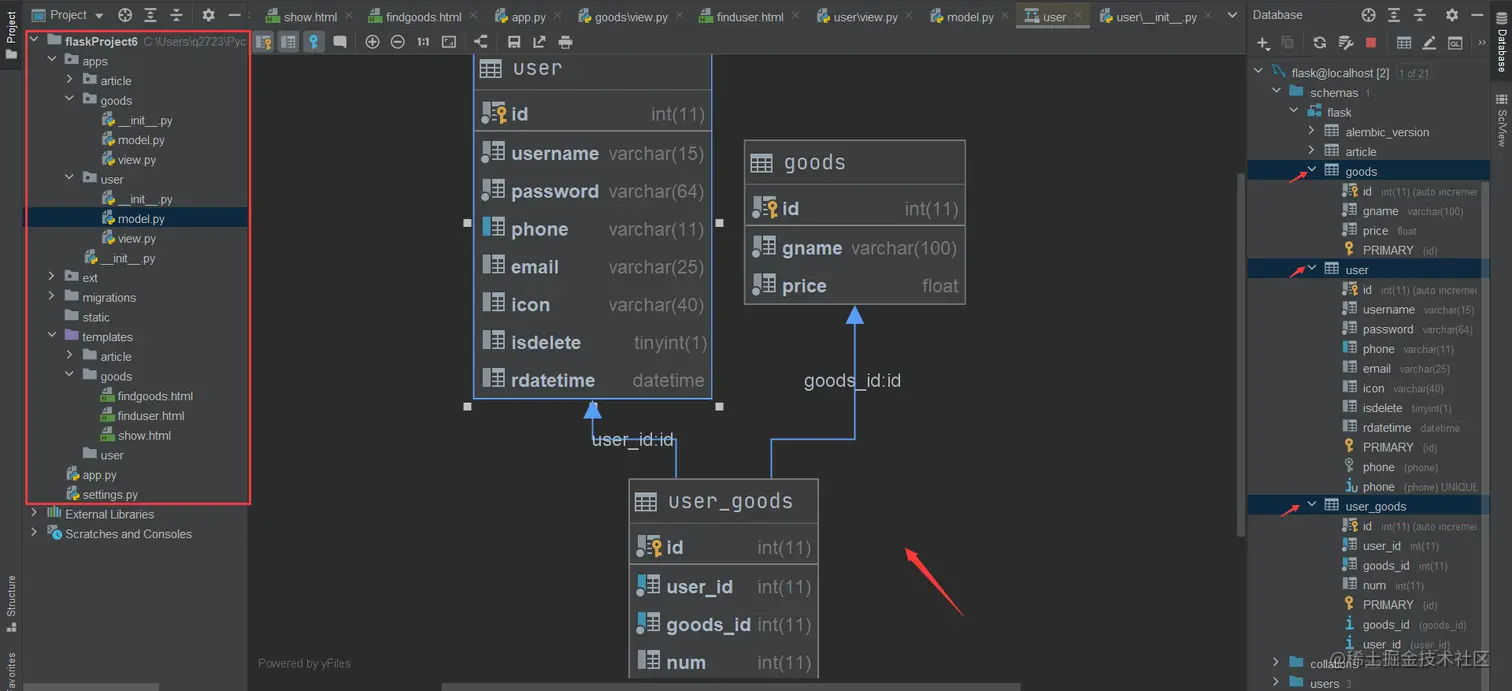Image resolution: width=1512 pixels, height=691 pixels.
Task: Toggle comments display in diagram
Action: click(x=340, y=42)
